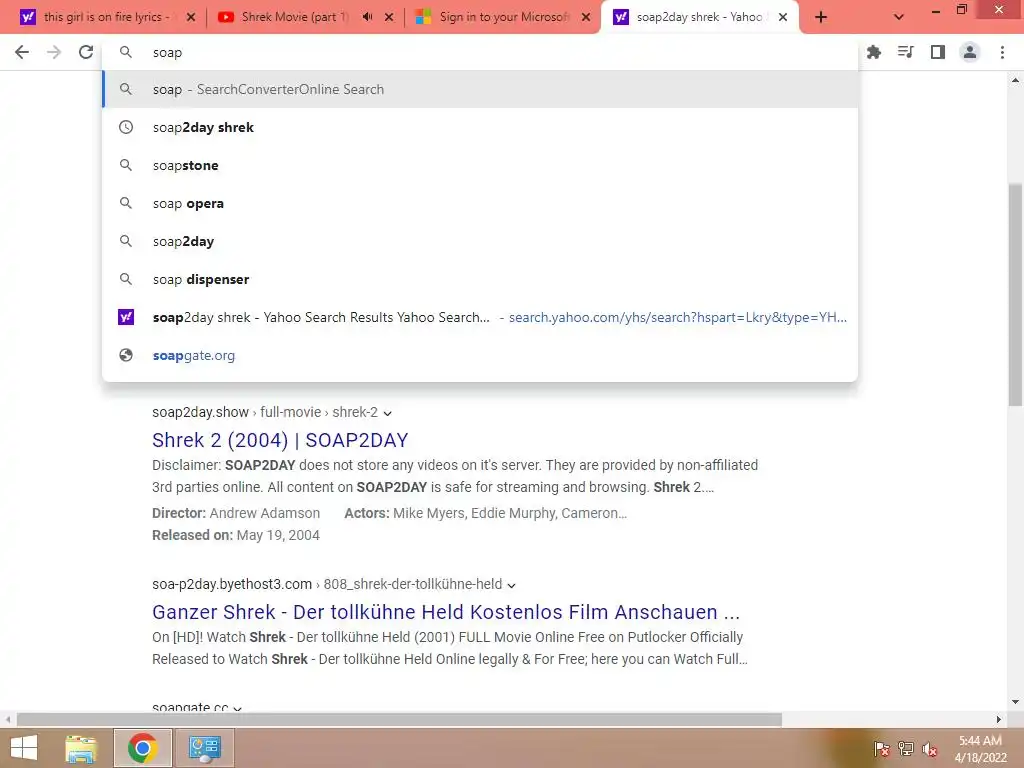Choose the 'soap dispenser' suggestion

coord(480,279)
